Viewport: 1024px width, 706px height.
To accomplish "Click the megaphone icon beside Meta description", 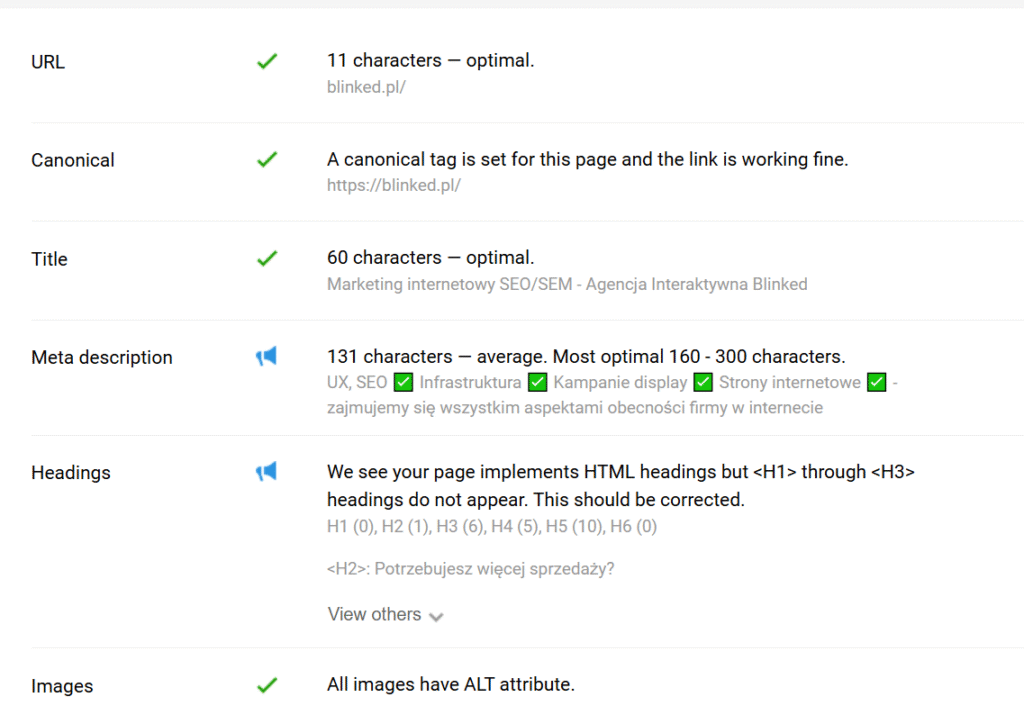I will [x=266, y=356].
